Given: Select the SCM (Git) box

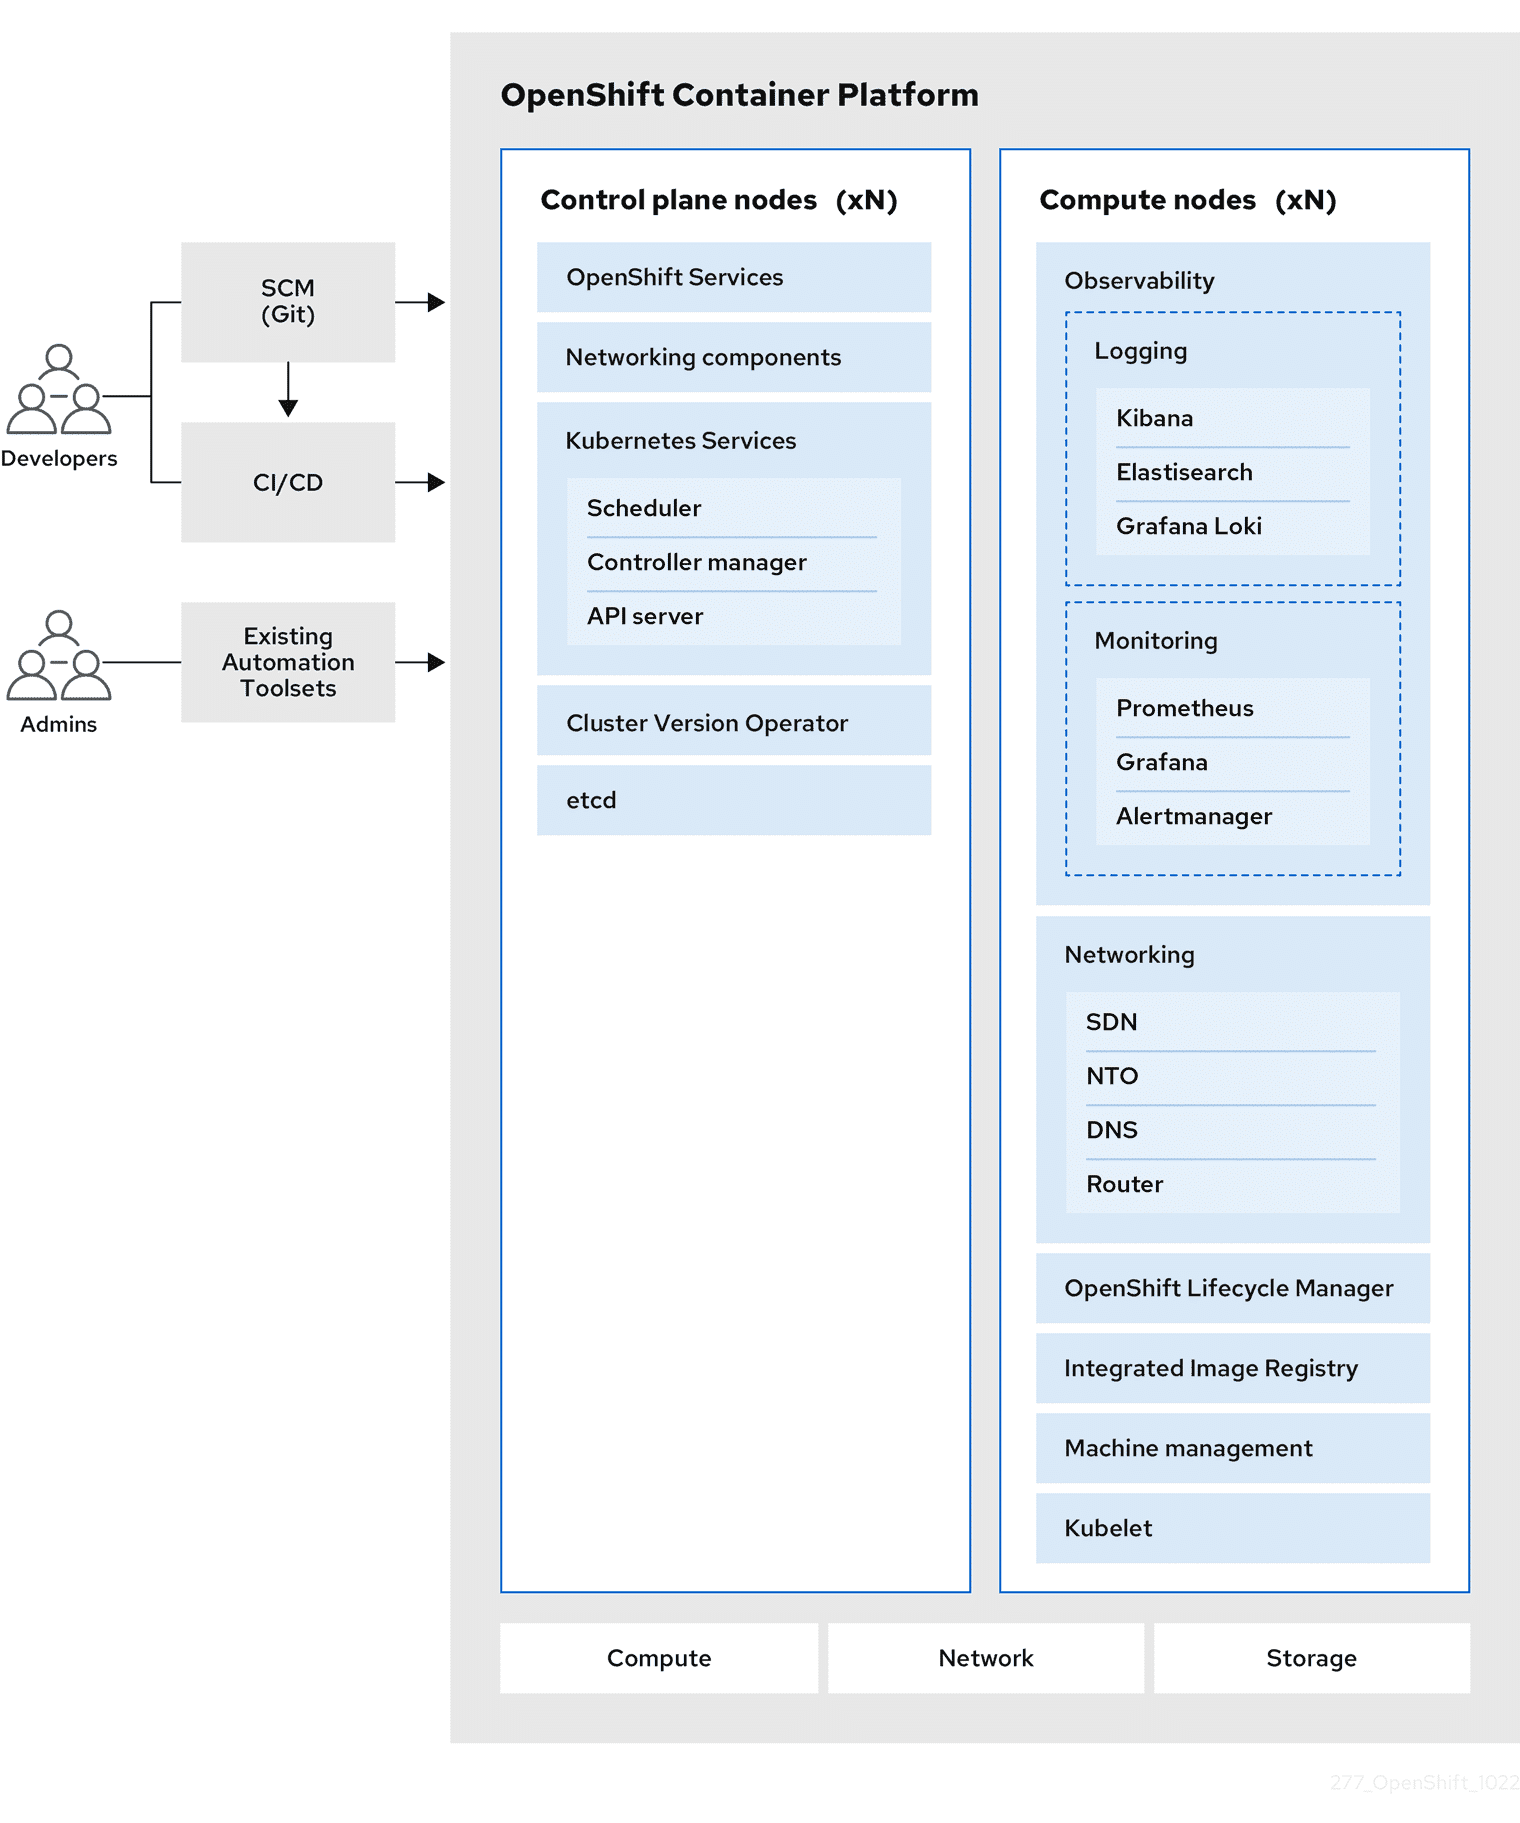Looking at the screenshot, I should pyautogui.click(x=288, y=302).
